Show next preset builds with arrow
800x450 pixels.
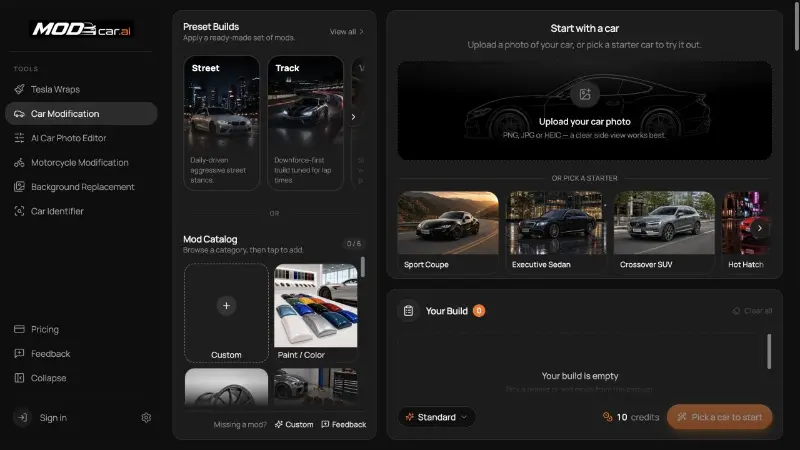pos(353,117)
